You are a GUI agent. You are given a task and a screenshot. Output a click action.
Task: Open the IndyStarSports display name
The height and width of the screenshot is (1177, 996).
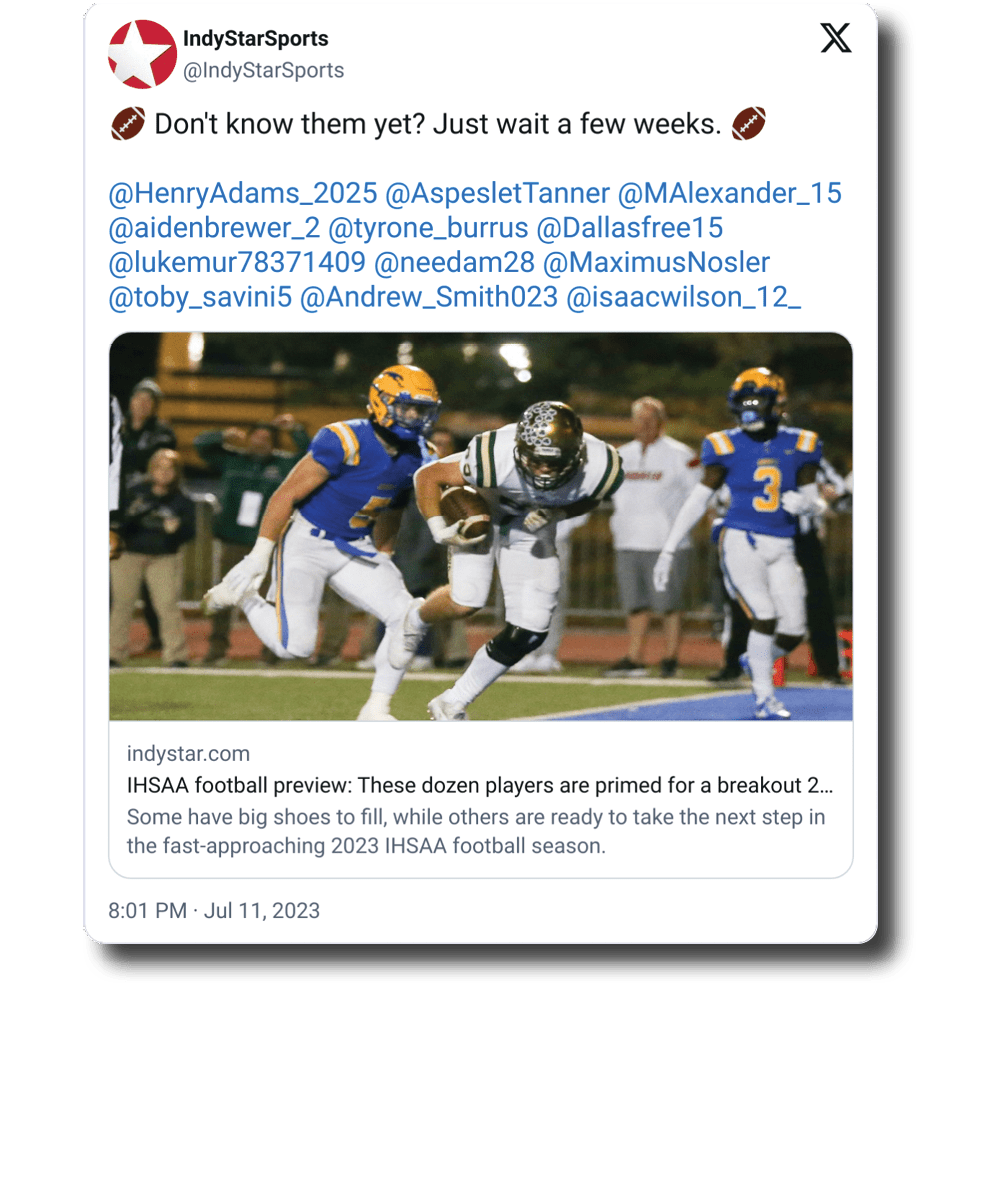pyautogui.click(x=256, y=38)
